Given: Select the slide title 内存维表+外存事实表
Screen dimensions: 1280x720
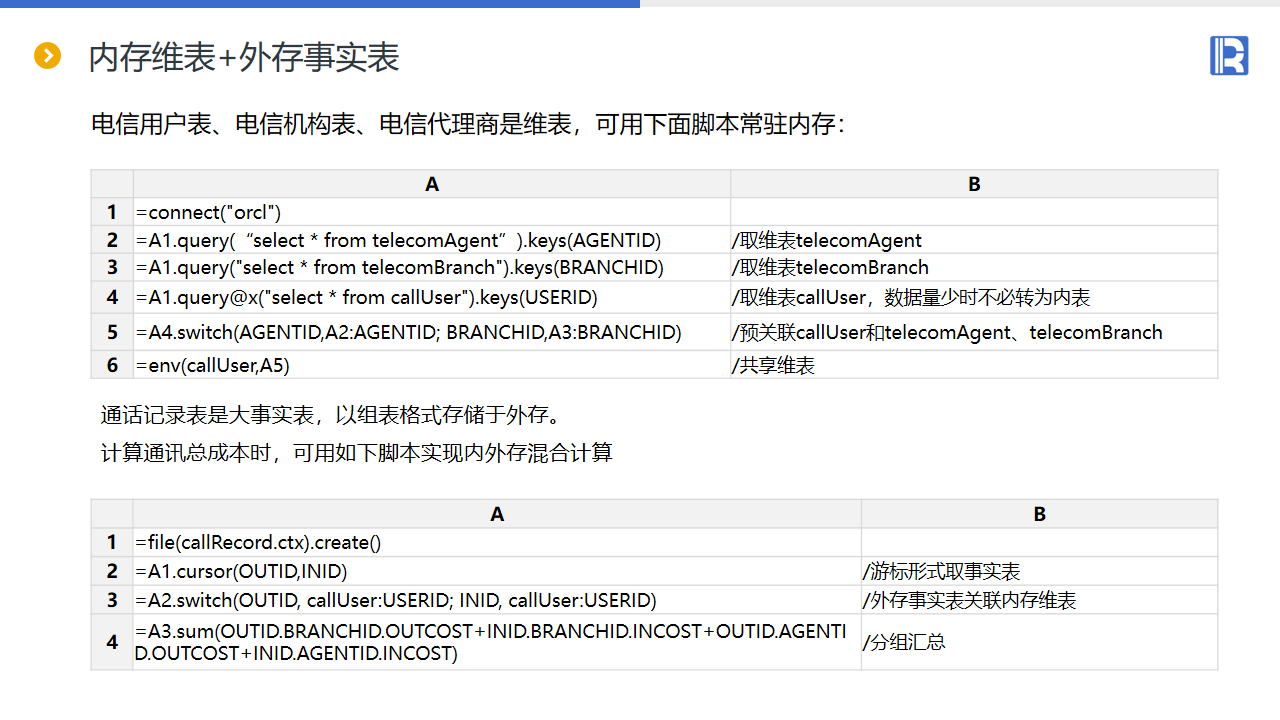Looking at the screenshot, I should coord(244,57).
